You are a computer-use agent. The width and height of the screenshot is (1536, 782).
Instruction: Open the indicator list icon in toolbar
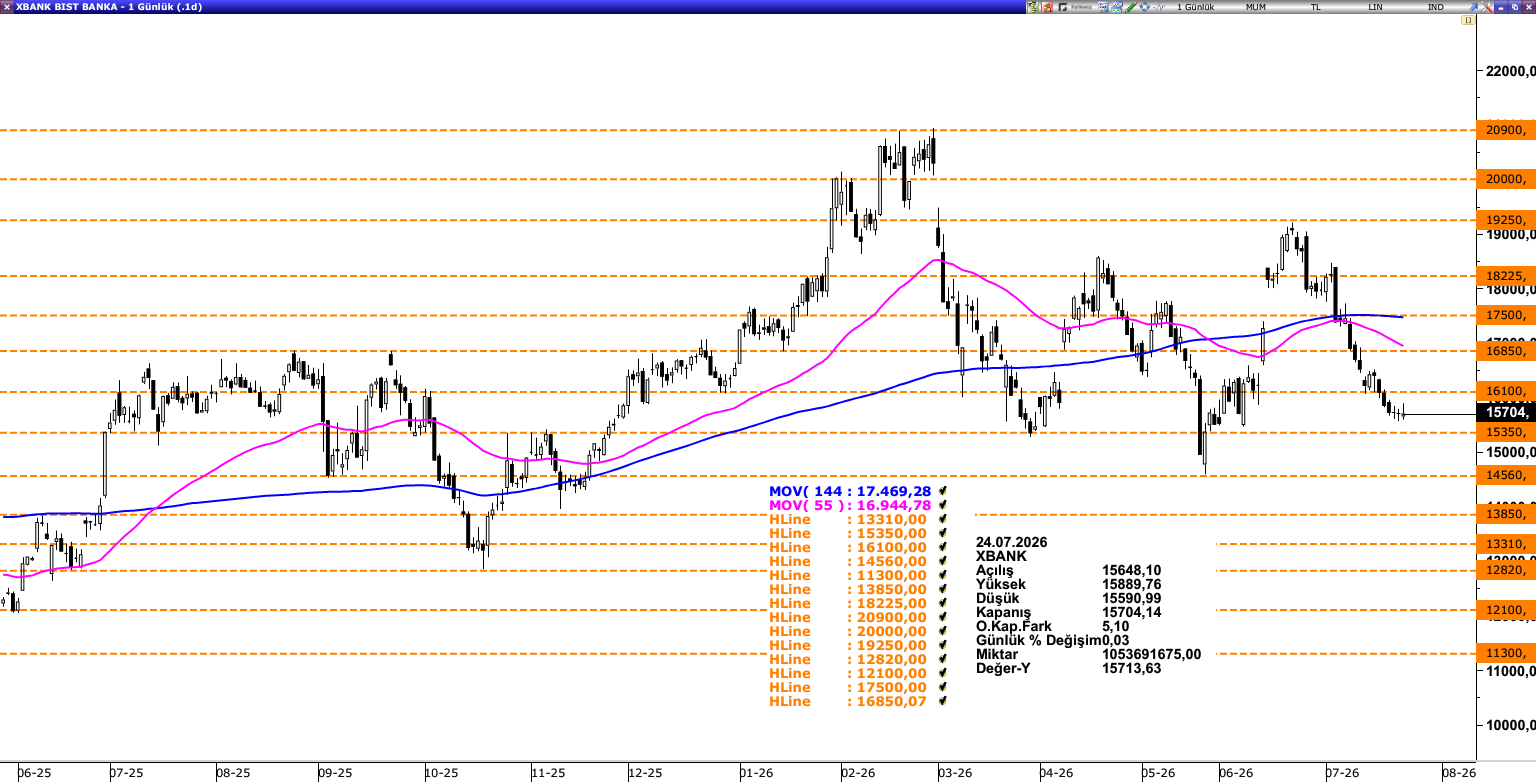[x=1103, y=7]
